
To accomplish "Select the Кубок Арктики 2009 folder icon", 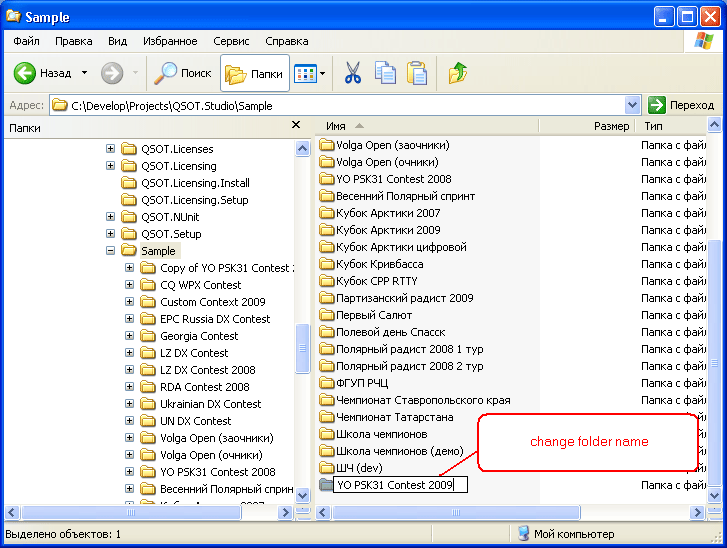I will point(326,230).
